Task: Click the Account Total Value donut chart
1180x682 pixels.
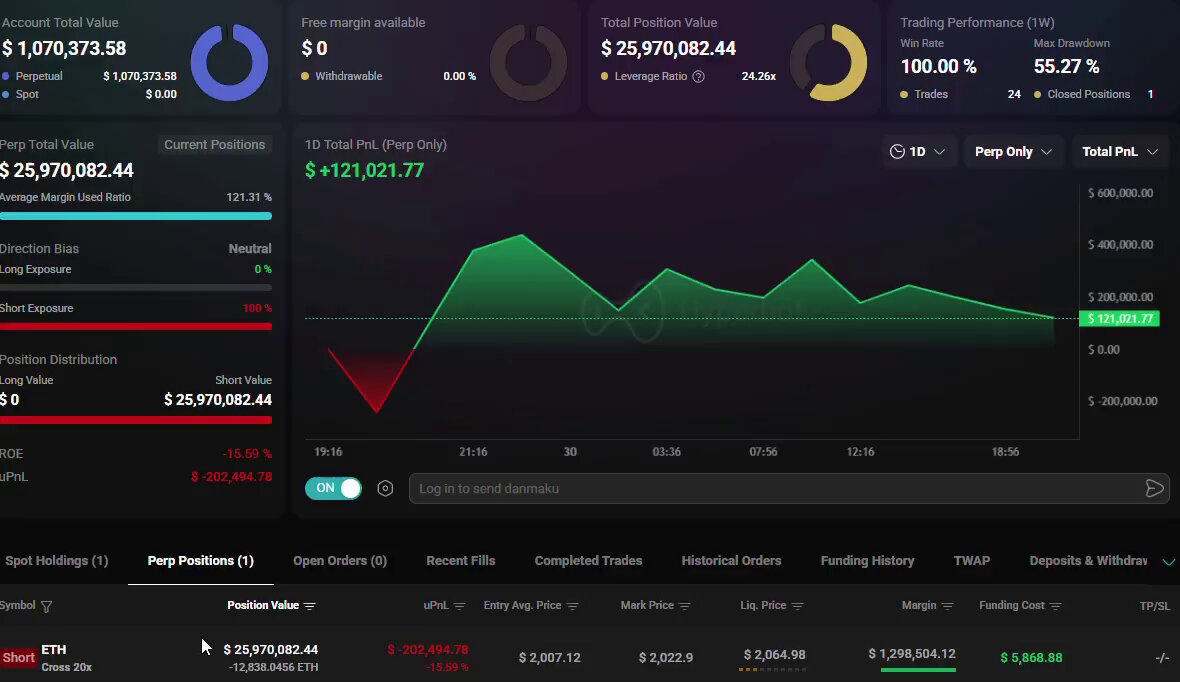Action: point(230,62)
